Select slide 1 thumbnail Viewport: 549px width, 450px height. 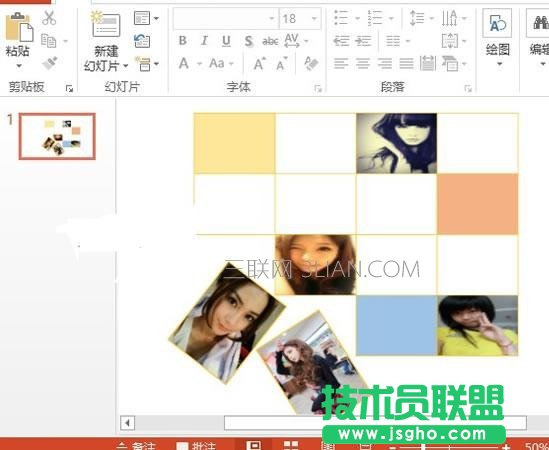(x=57, y=136)
